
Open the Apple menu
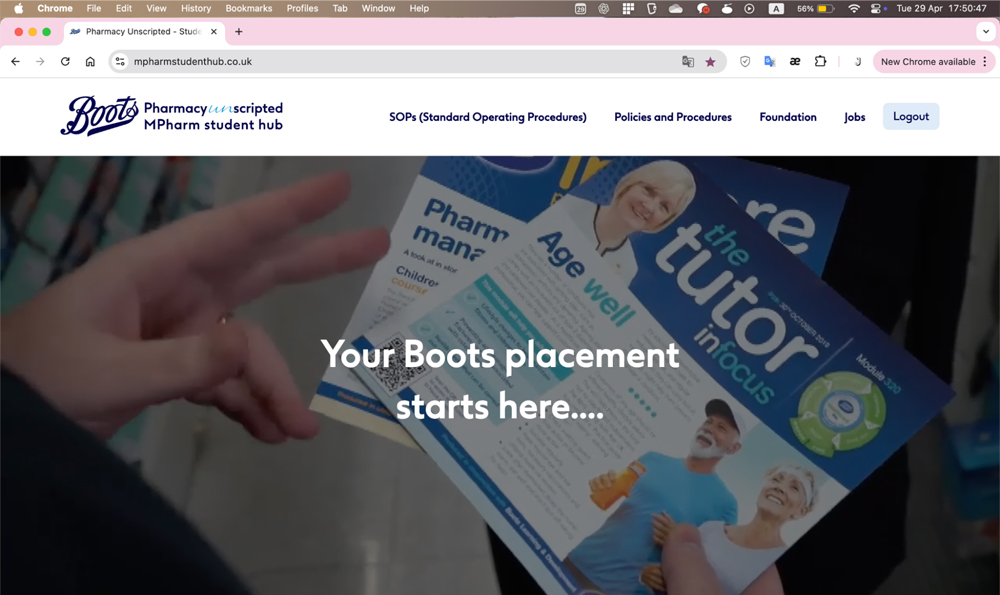click(18, 8)
